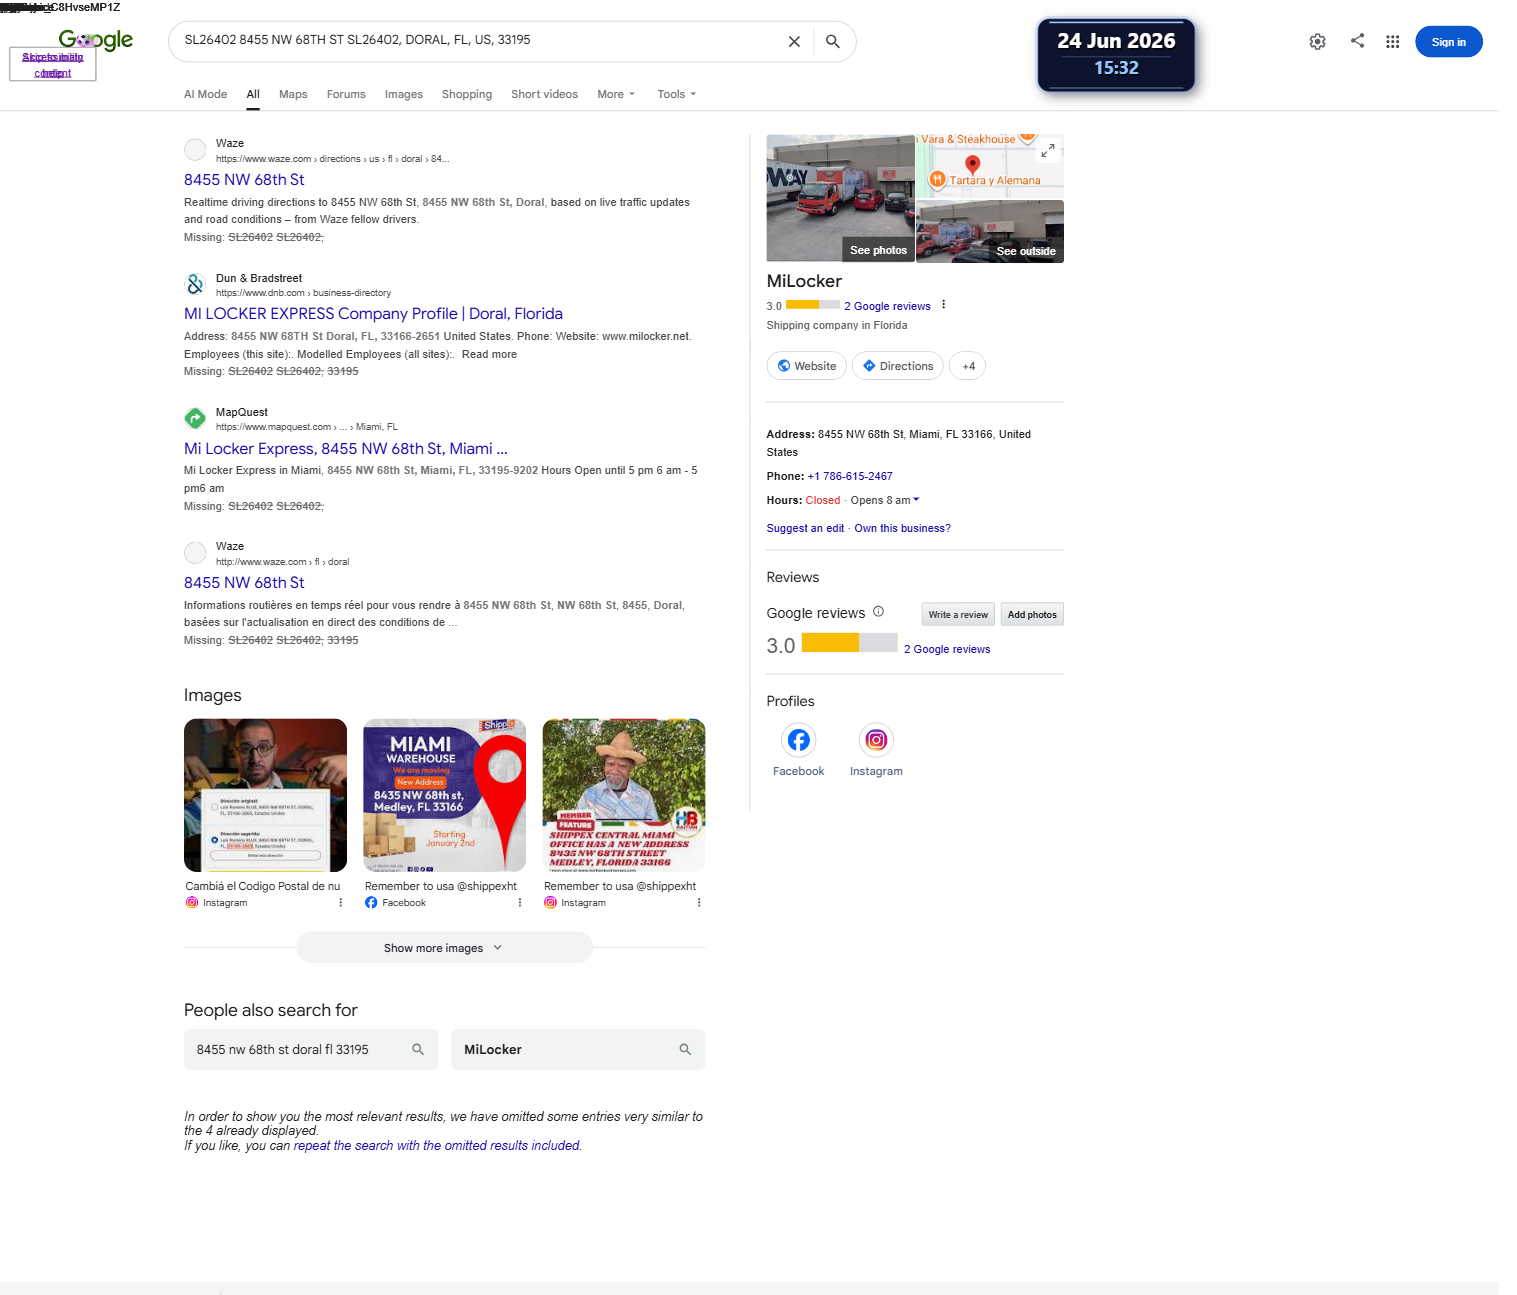
Task: Click the Tartara y Alemana map pin
Action: [x=937, y=179]
